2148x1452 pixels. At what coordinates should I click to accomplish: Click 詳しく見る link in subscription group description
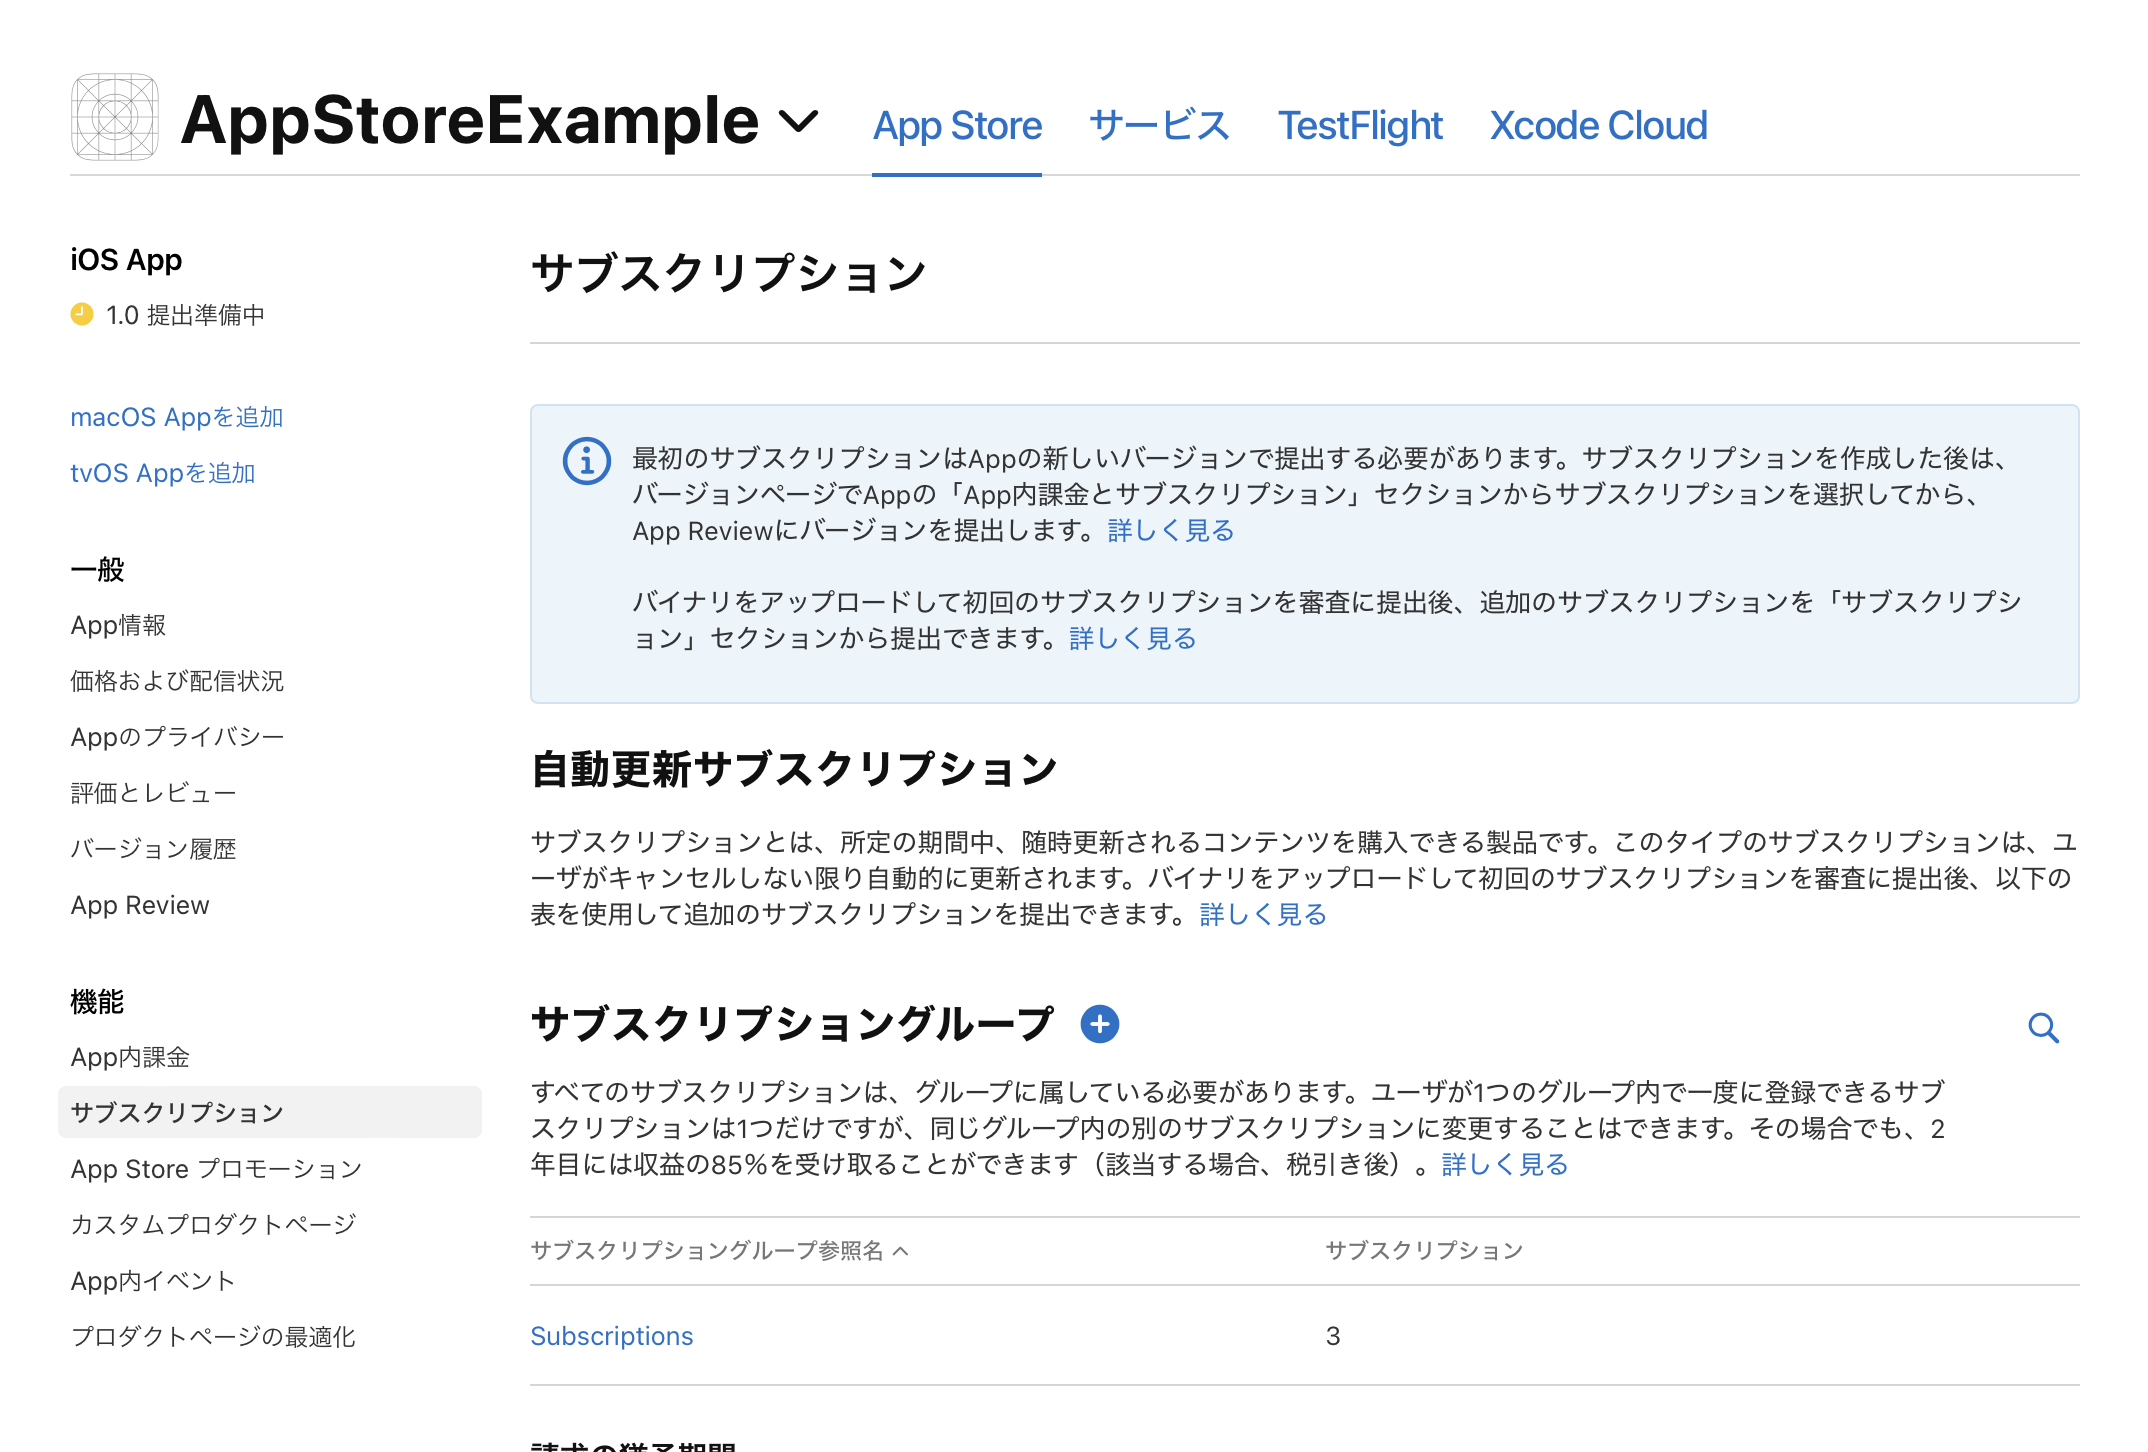coord(1504,1164)
